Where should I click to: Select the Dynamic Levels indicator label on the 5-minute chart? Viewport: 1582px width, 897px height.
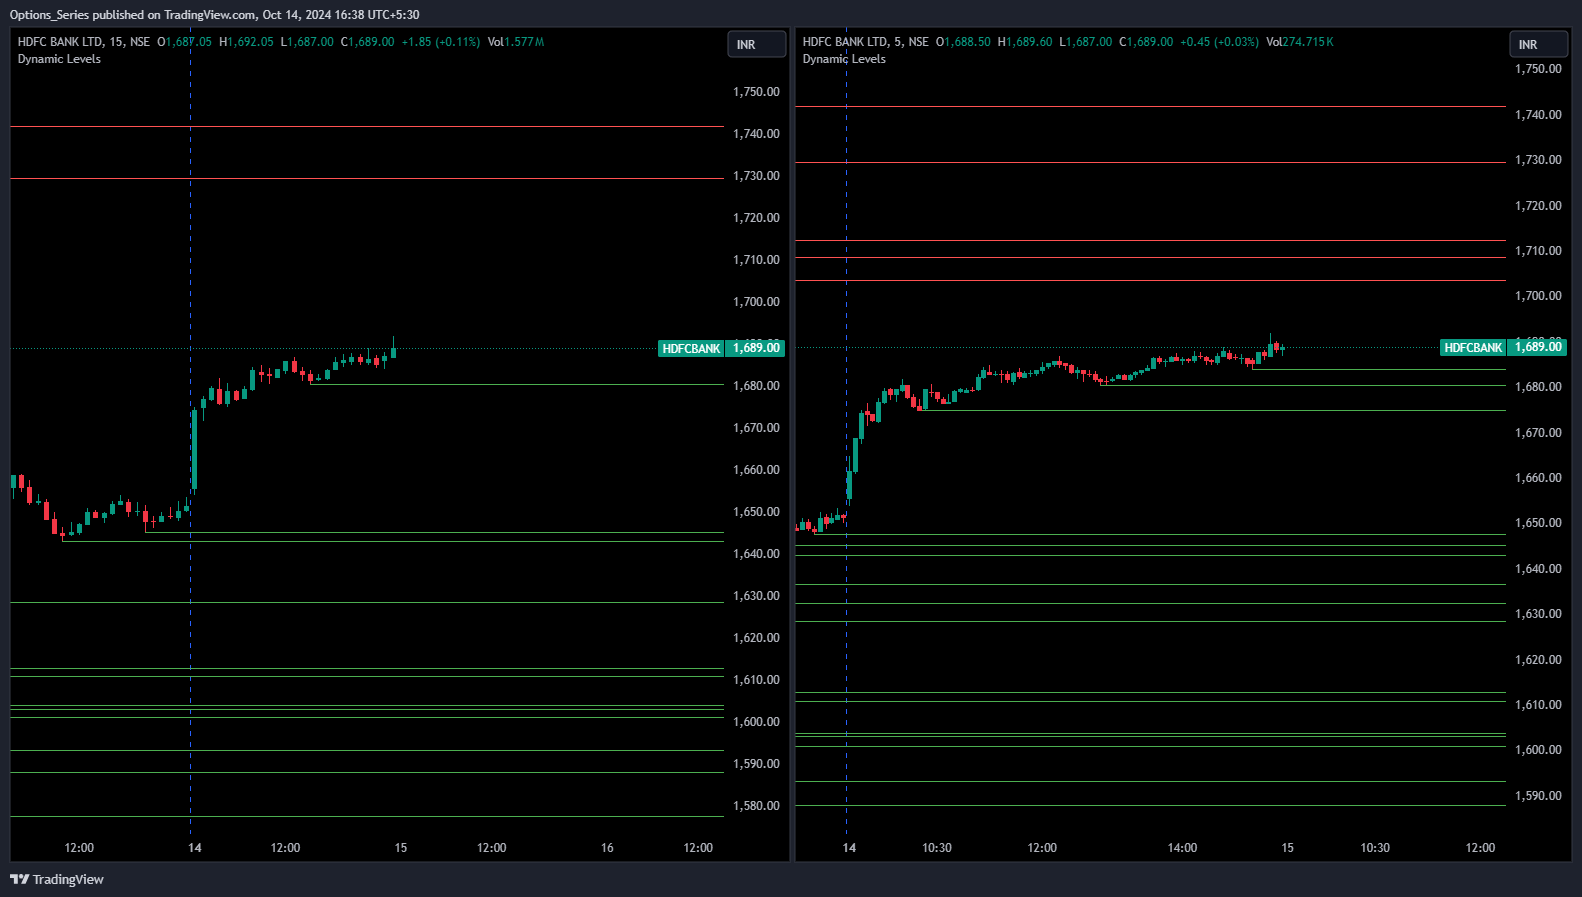click(x=844, y=59)
